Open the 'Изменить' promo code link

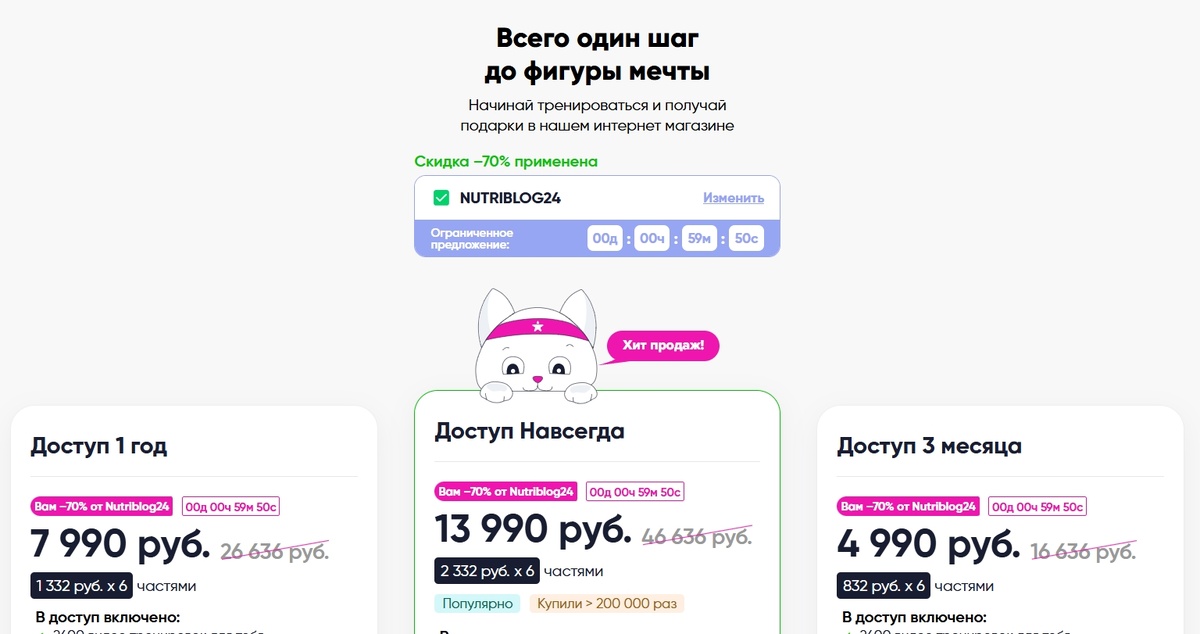[x=733, y=198]
